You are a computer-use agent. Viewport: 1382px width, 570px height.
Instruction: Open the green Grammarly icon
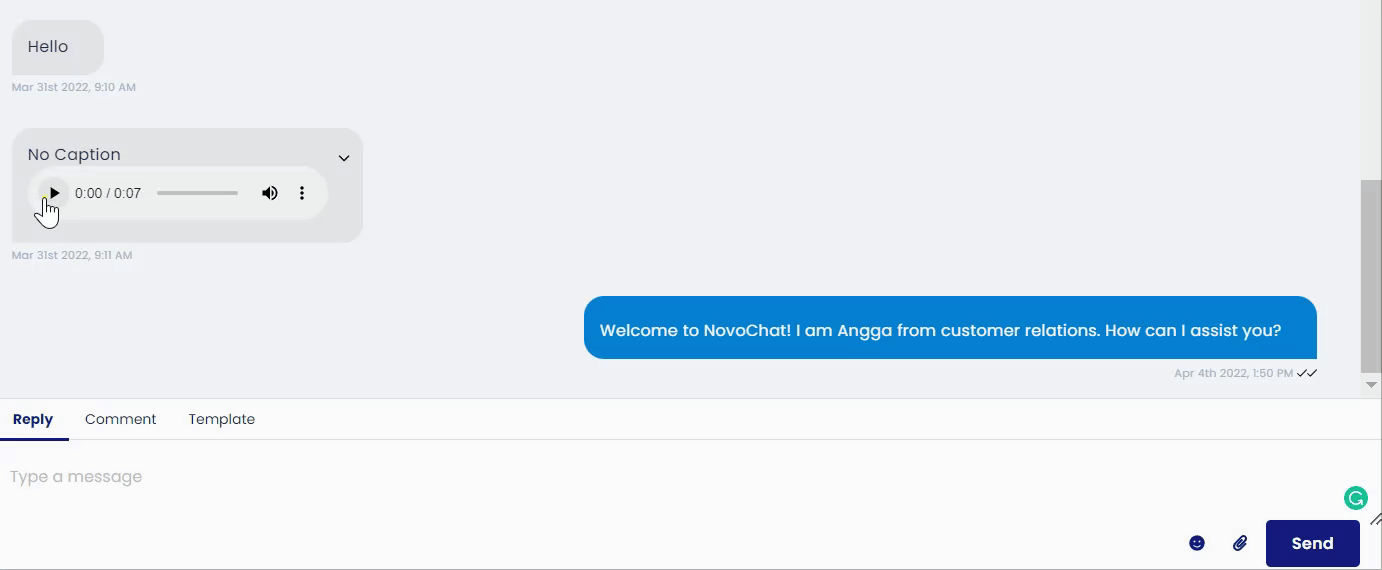tap(1355, 497)
